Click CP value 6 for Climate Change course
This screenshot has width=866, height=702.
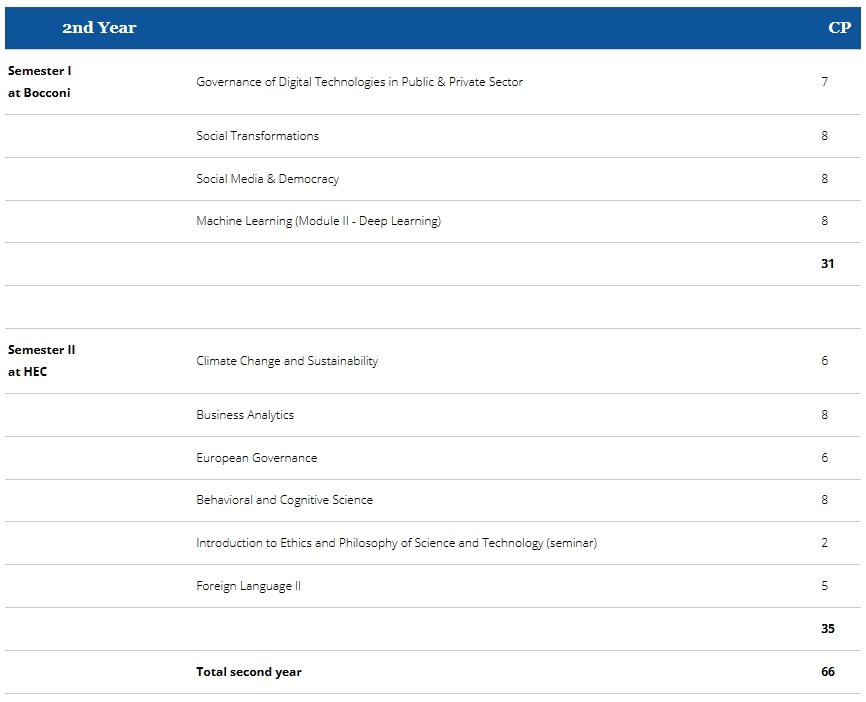coord(825,361)
